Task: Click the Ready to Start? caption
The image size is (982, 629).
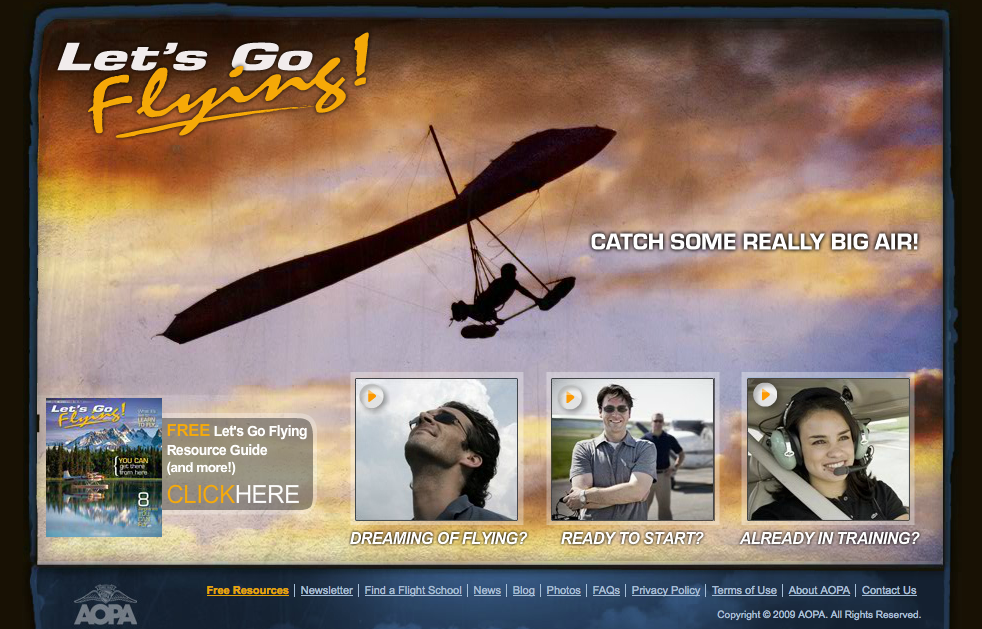Action: click(x=632, y=538)
